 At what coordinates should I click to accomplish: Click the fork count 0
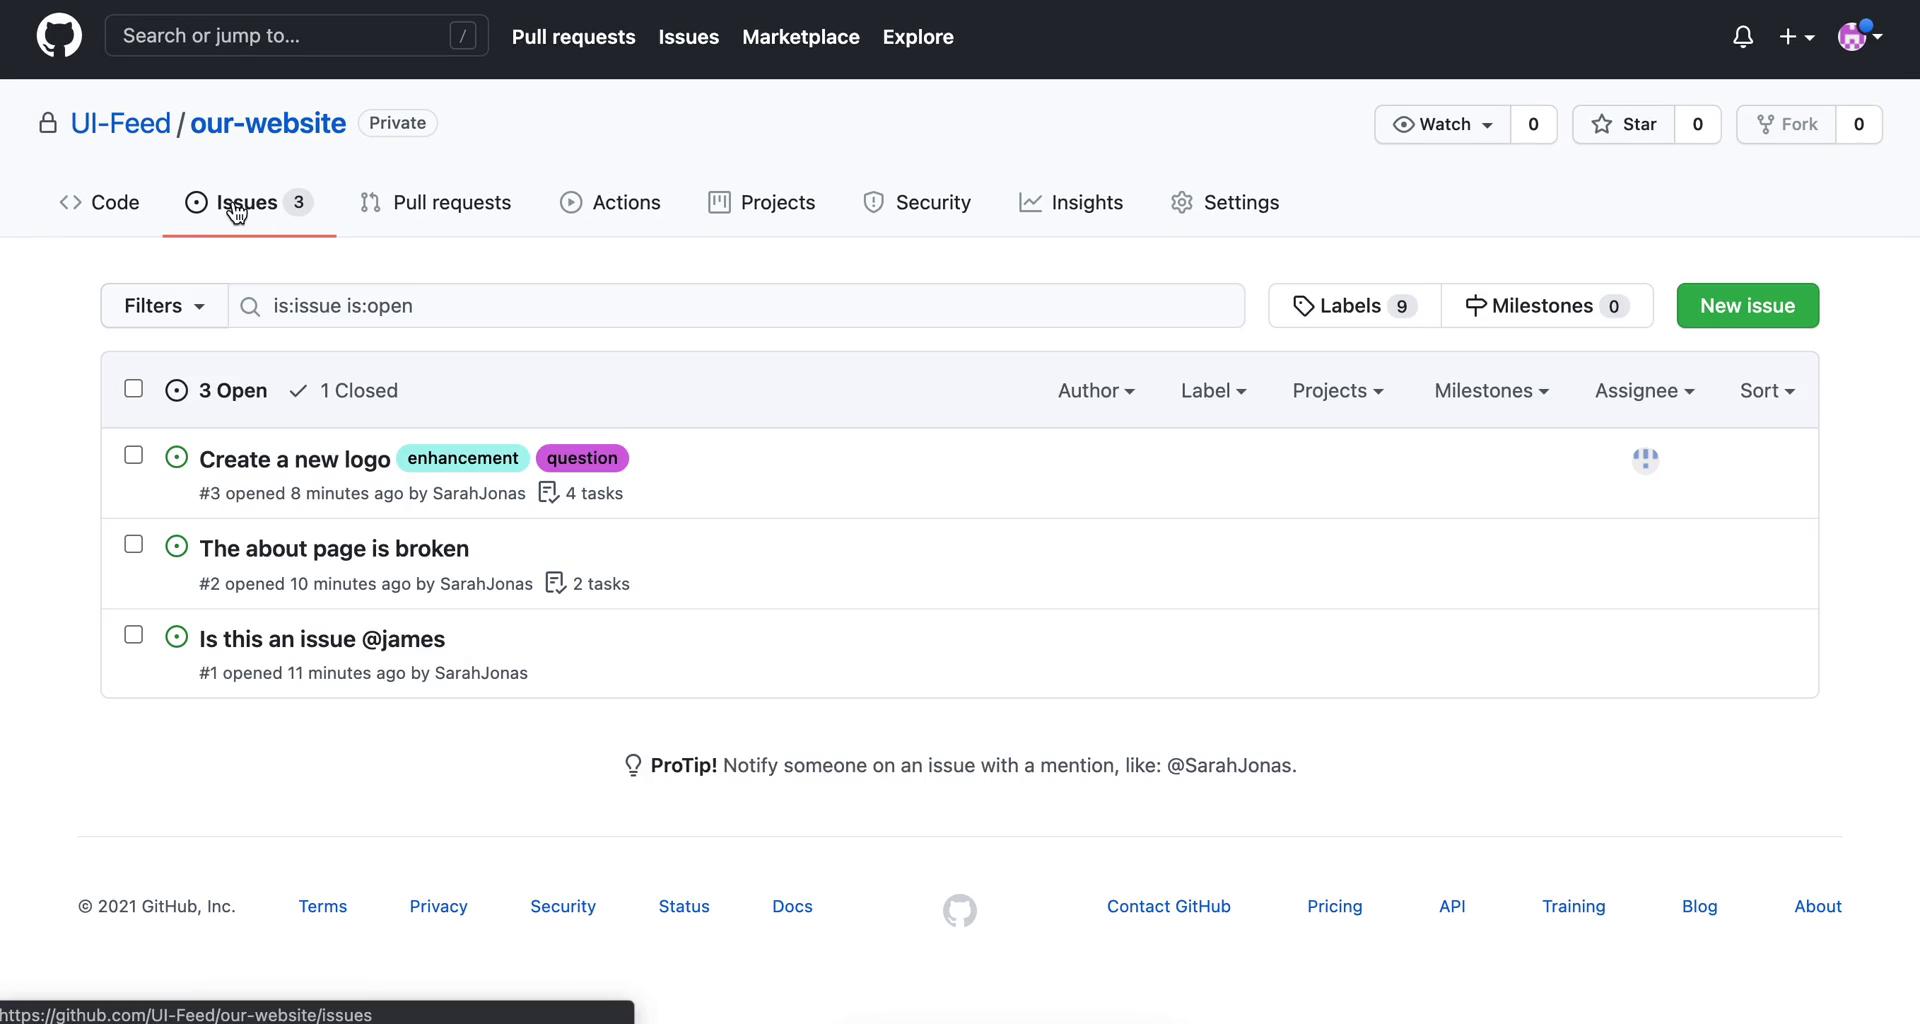(x=1858, y=124)
